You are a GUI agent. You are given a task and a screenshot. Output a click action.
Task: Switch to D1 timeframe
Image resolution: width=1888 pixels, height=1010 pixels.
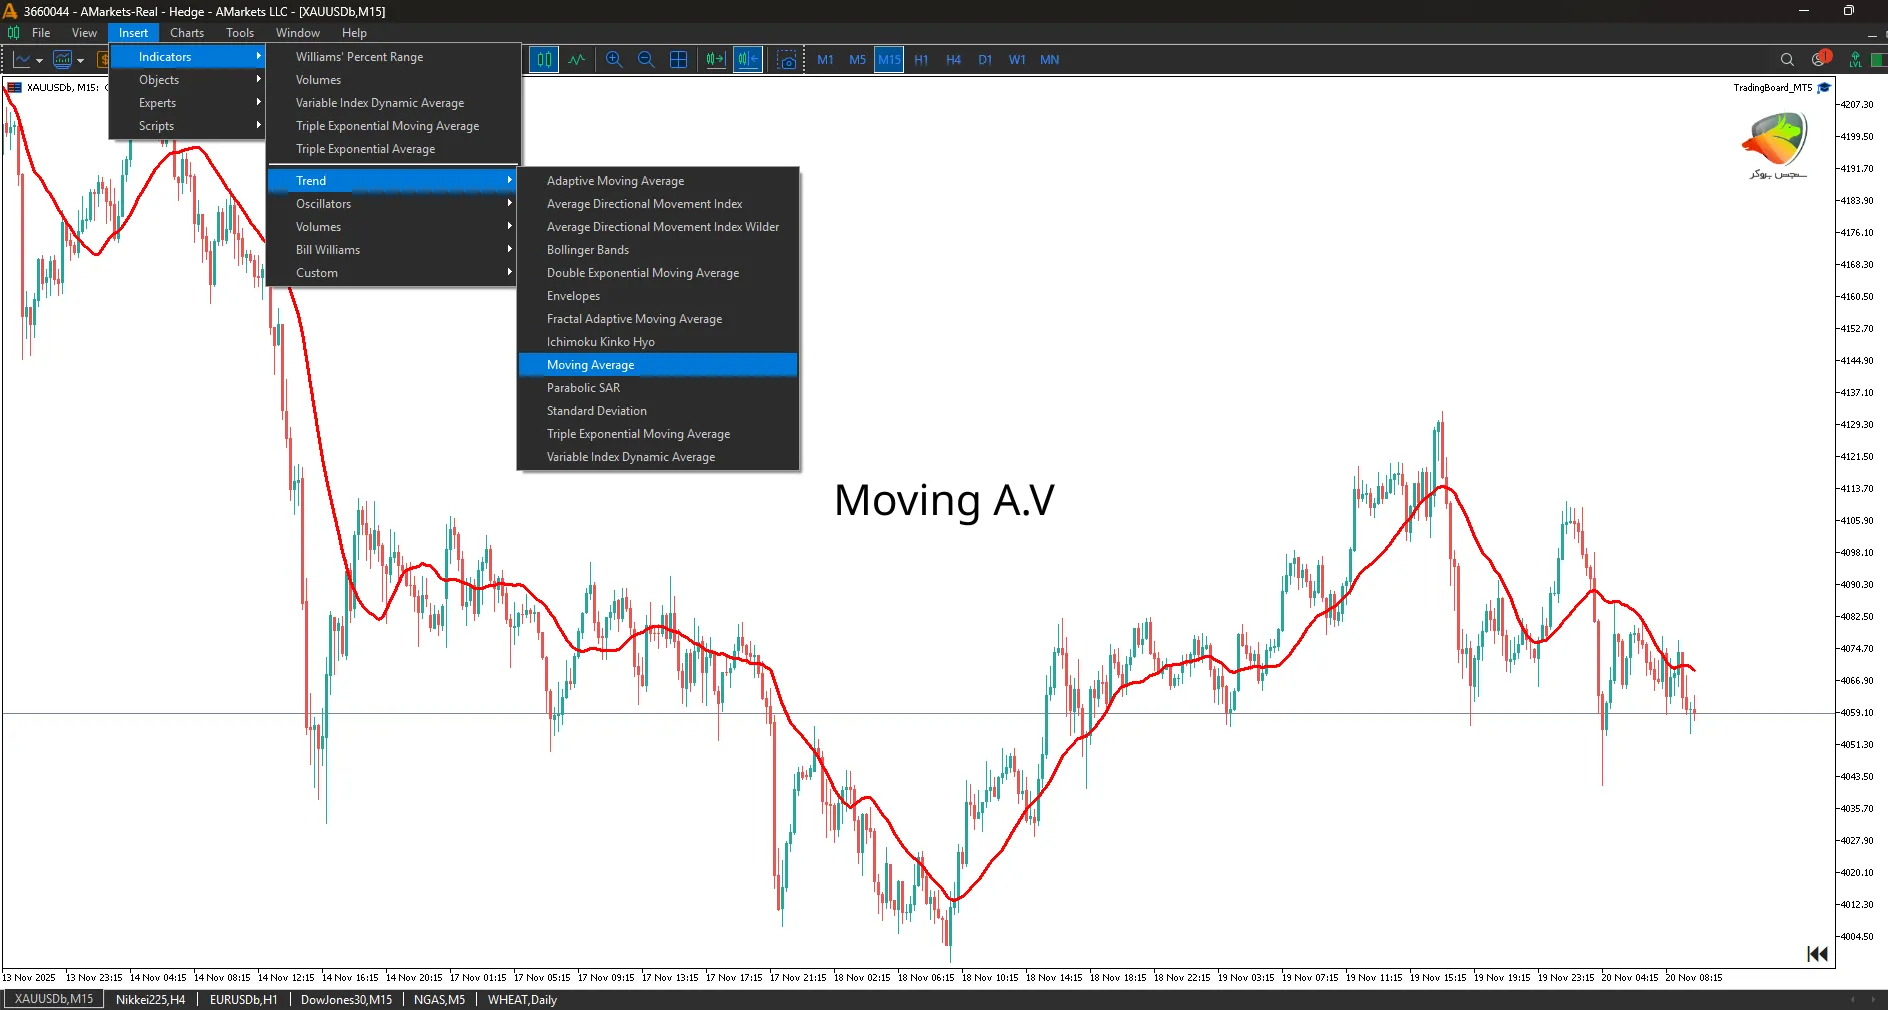tap(985, 60)
